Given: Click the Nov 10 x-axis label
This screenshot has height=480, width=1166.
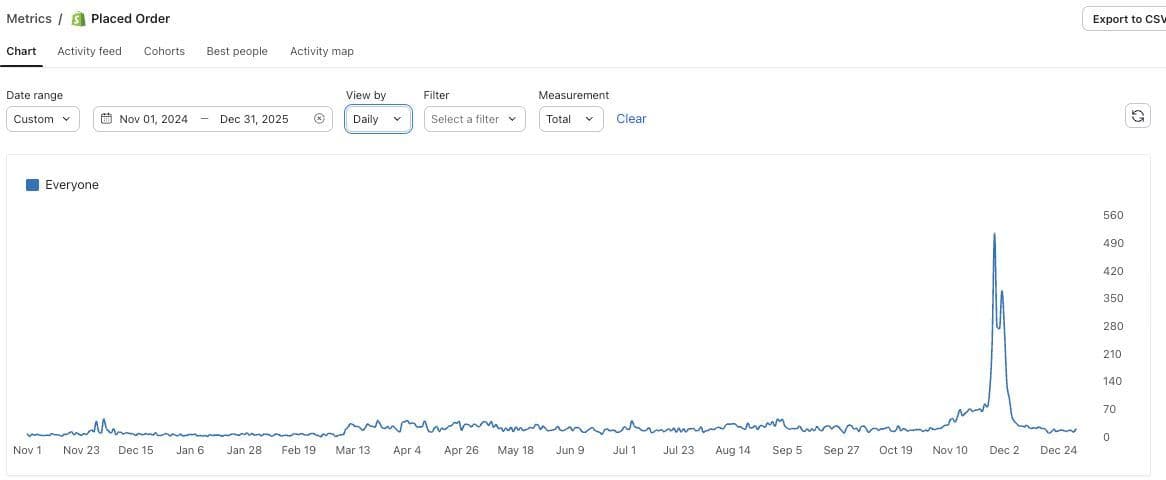Looking at the screenshot, I should [x=950, y=450].
